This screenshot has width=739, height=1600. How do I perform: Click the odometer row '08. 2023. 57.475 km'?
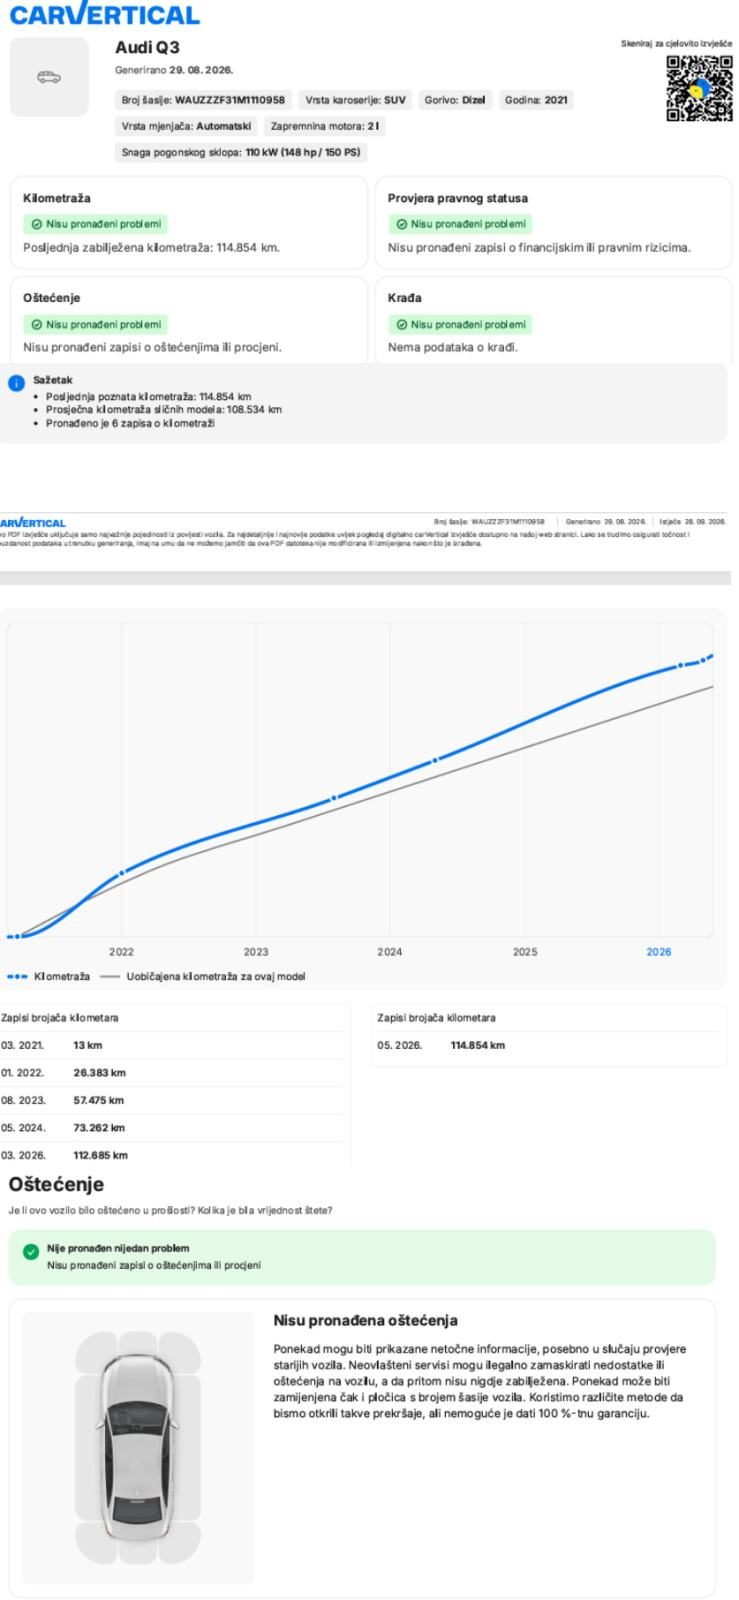click(x=171, y=1100)
